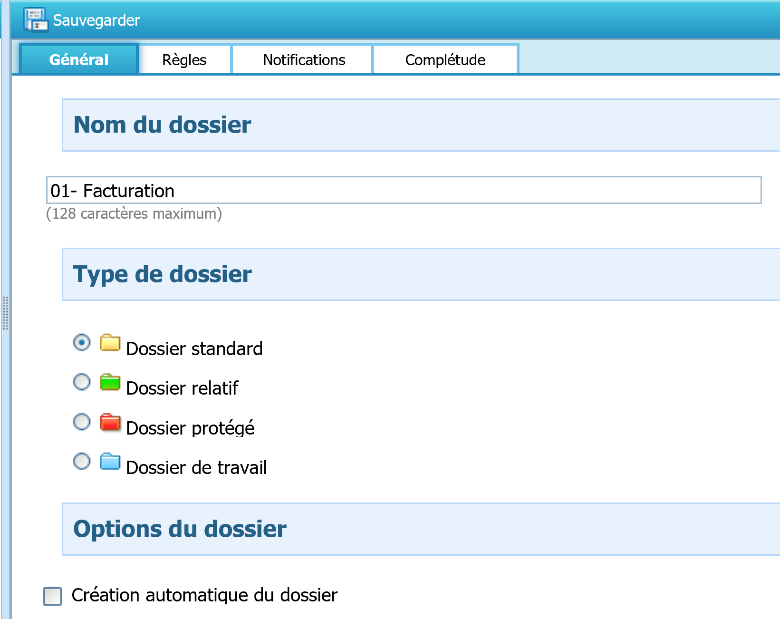Go to the Notifications tab
Viewport: 780px width, 619px height.
pos(303,60)
